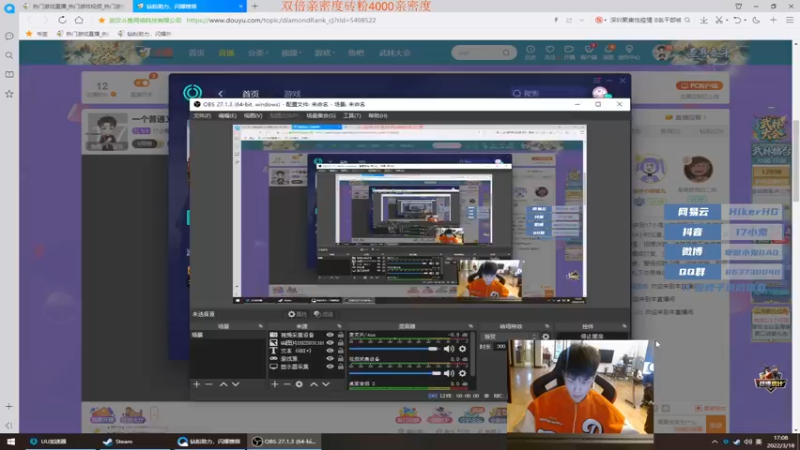Click OBS 滤镜 filters button

(323, 314)
